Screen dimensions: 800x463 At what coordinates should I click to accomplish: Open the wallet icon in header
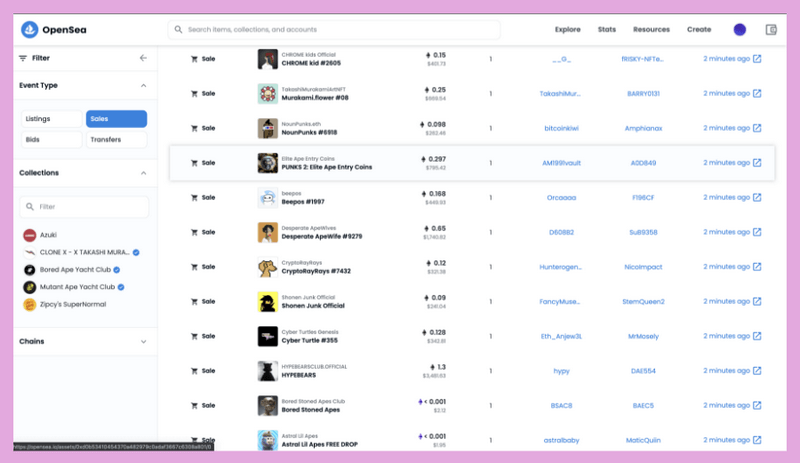click(x=771, y=30)
